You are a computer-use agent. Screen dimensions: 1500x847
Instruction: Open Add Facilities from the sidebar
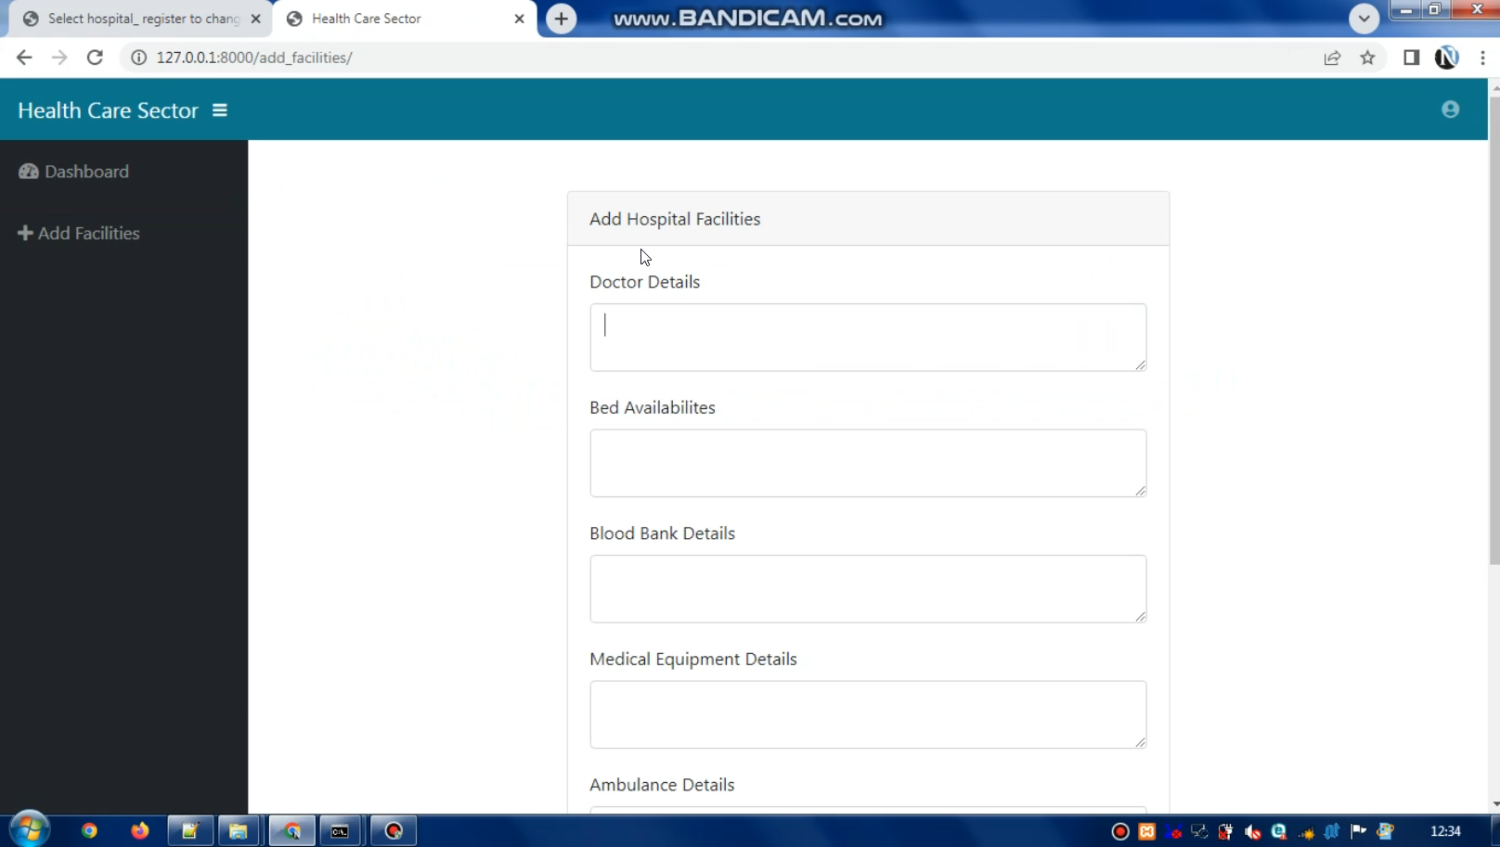[79, 233]
